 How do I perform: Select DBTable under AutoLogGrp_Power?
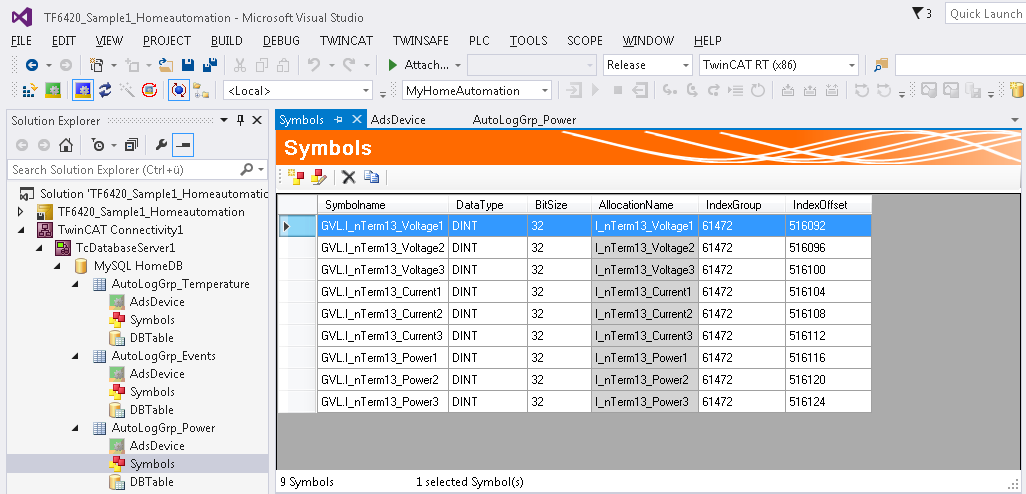click(x=152, y=482)
